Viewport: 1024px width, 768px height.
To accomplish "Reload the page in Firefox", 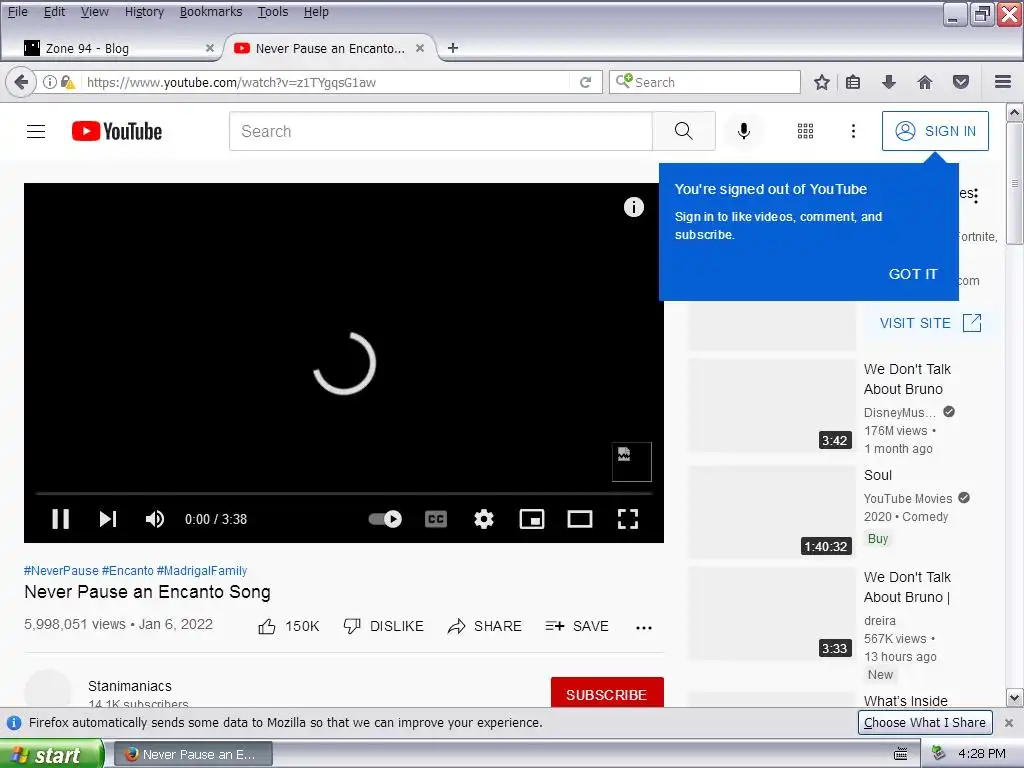I will (586, 82).
